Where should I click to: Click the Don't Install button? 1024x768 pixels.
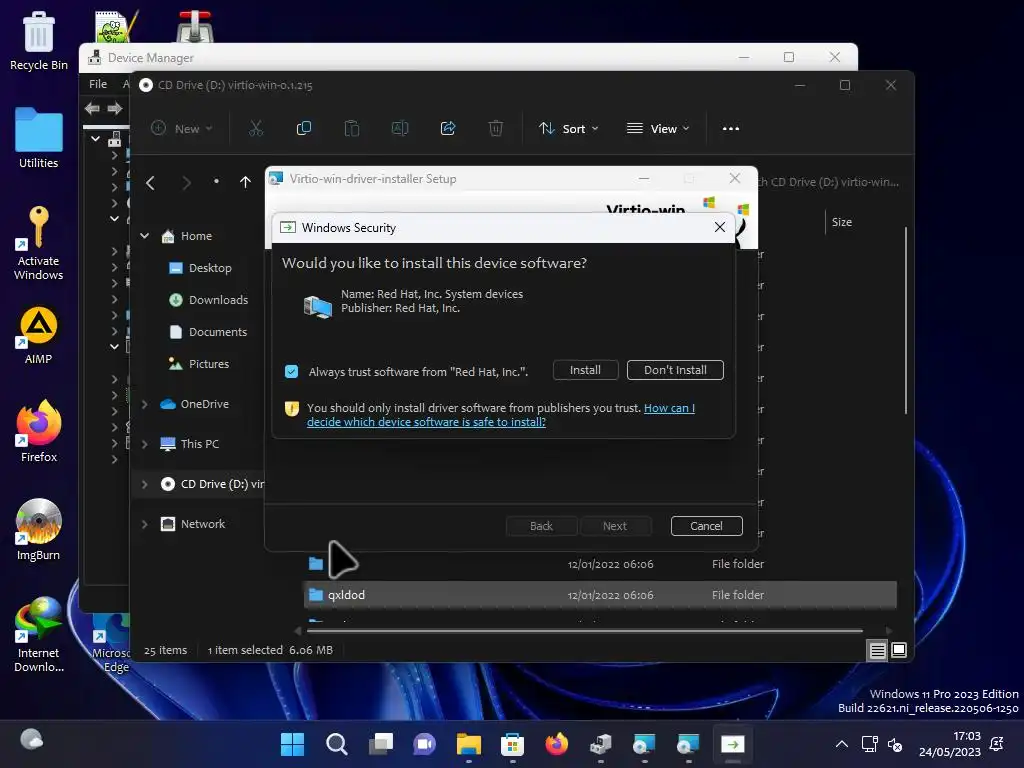(x=675, y=370)
